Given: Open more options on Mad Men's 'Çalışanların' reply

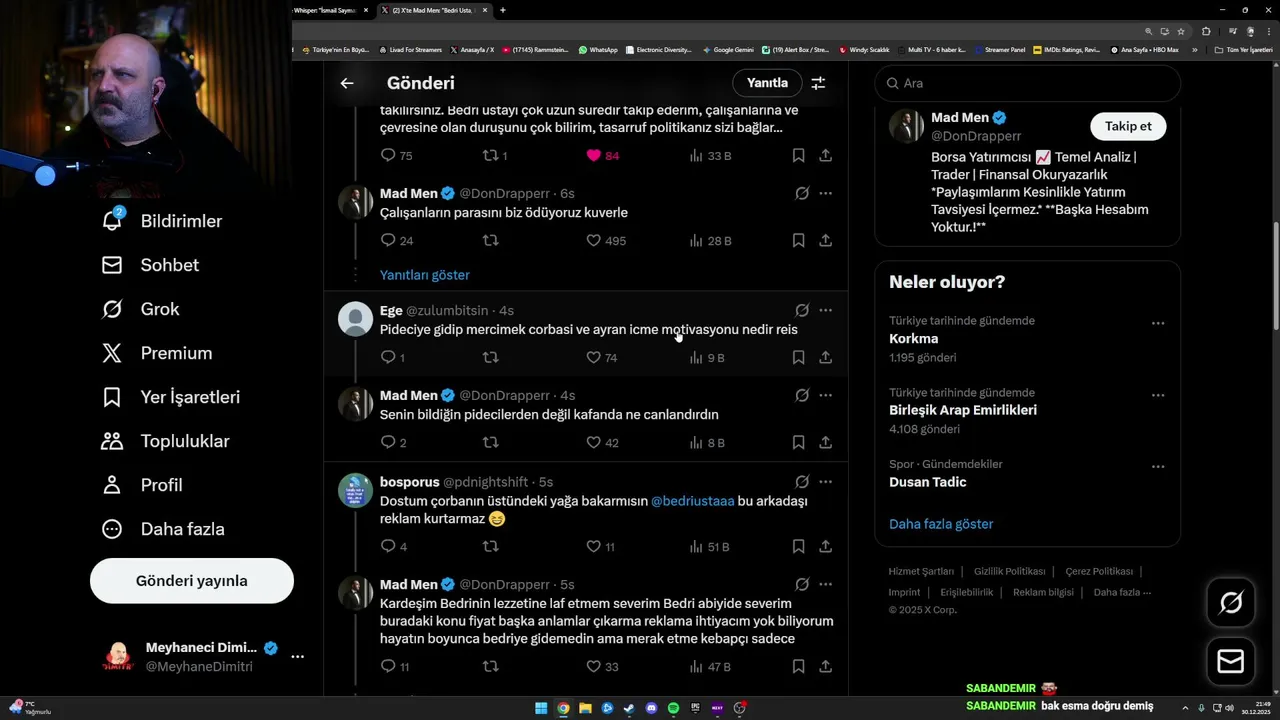Looking at the screenshot, I should (826, 193).
